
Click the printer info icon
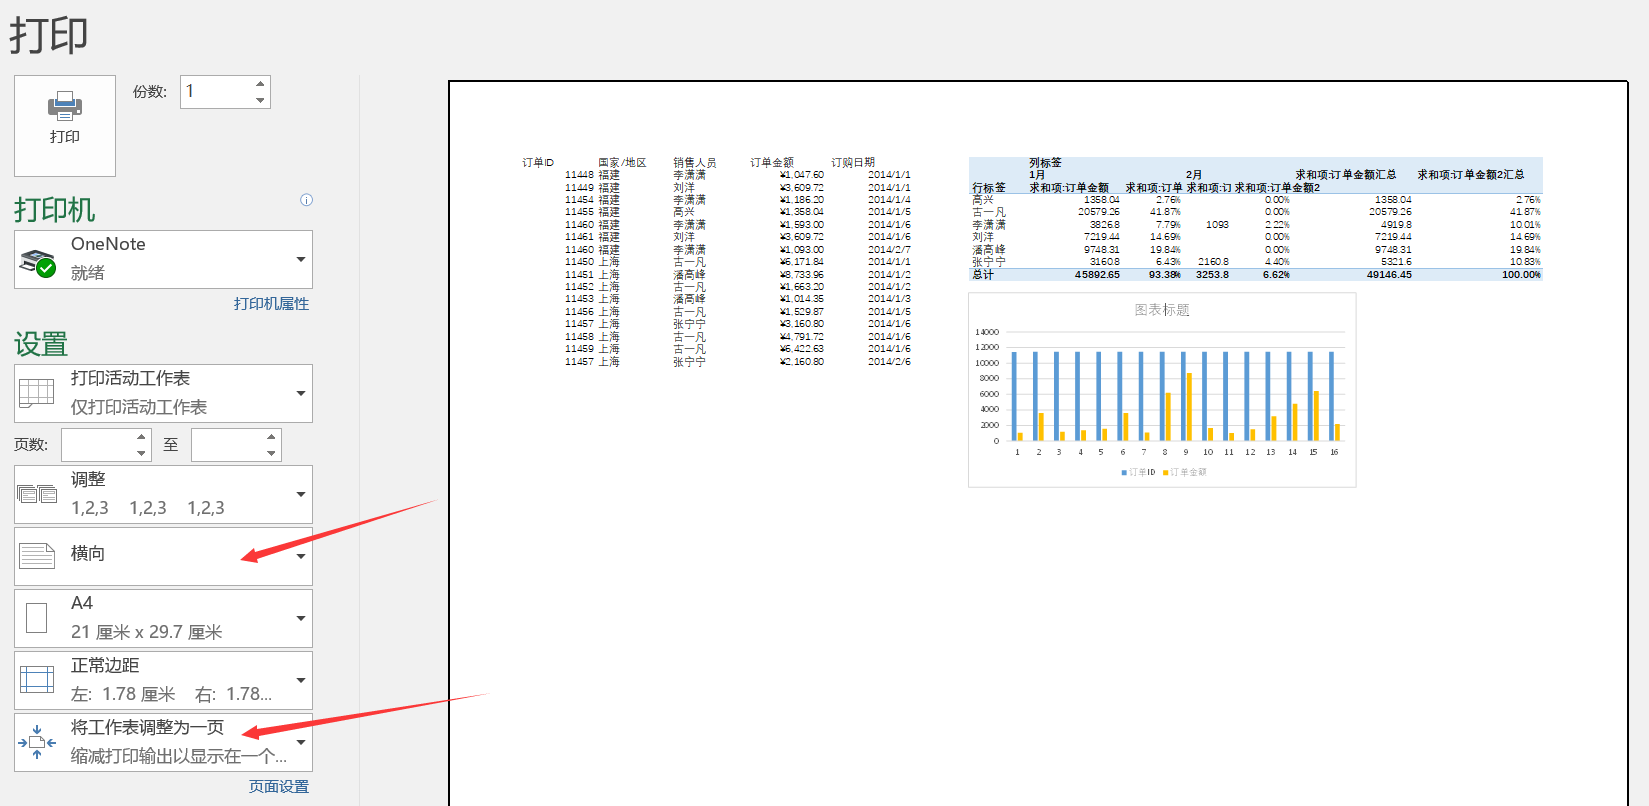307,200
